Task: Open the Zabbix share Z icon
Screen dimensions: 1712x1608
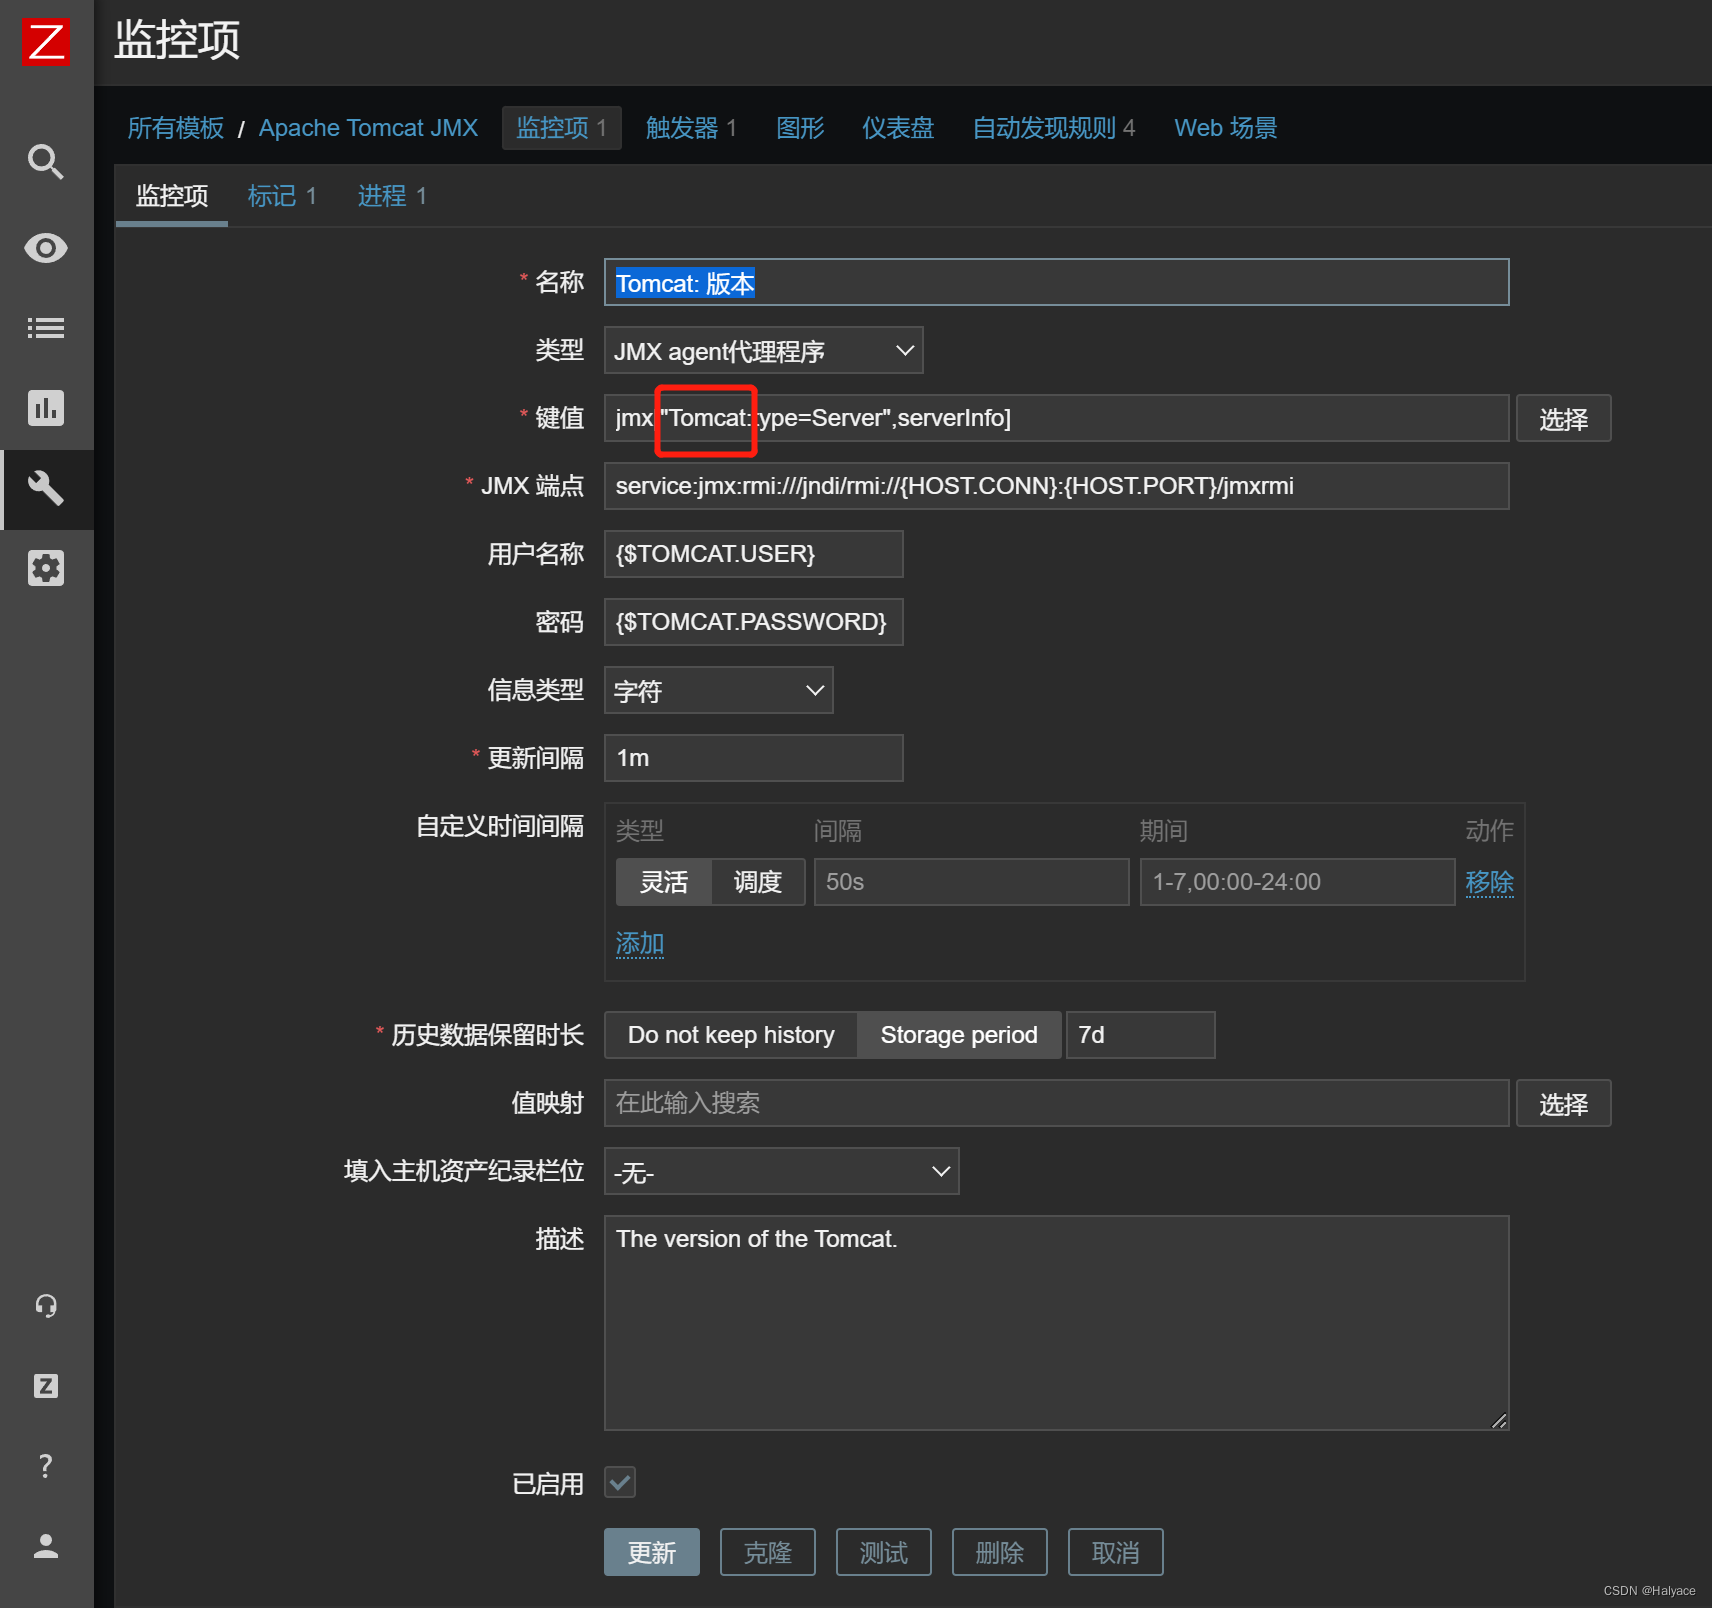Action: coord(46,1386)
